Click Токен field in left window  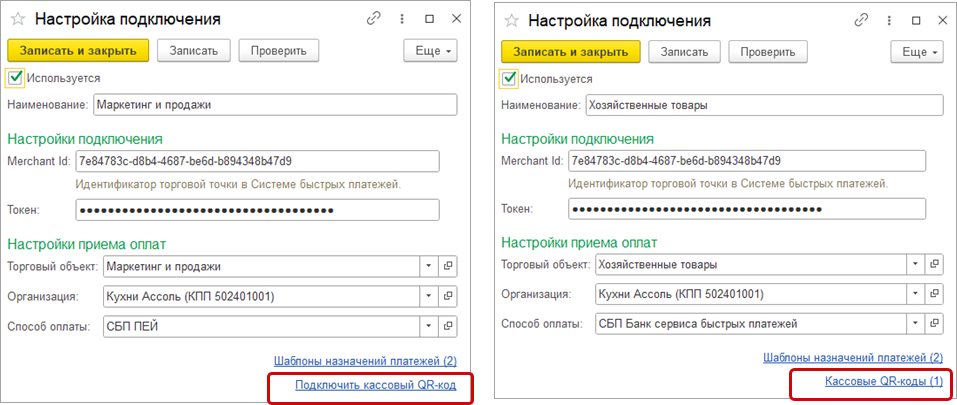(x=258, y=210)
